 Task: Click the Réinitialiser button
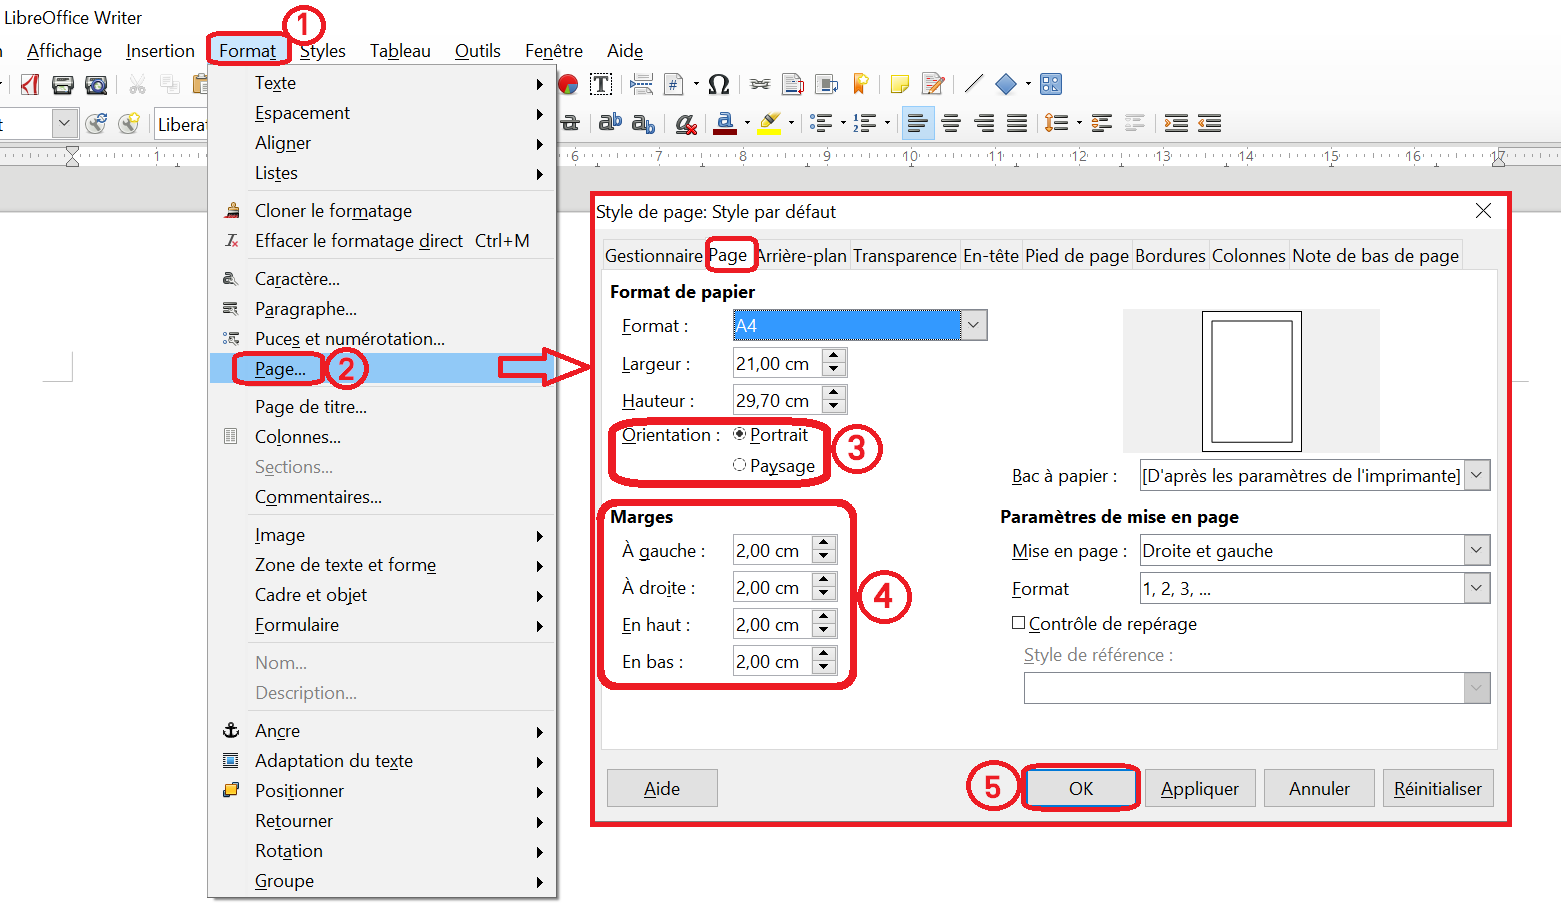click(1438, 788)
